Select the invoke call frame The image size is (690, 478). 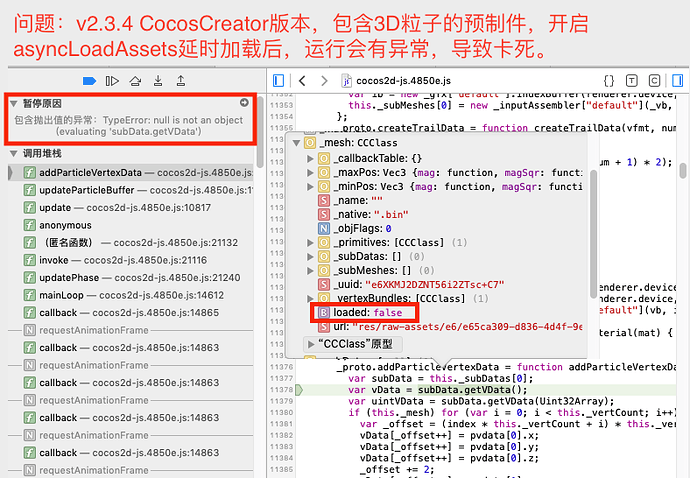130,260
